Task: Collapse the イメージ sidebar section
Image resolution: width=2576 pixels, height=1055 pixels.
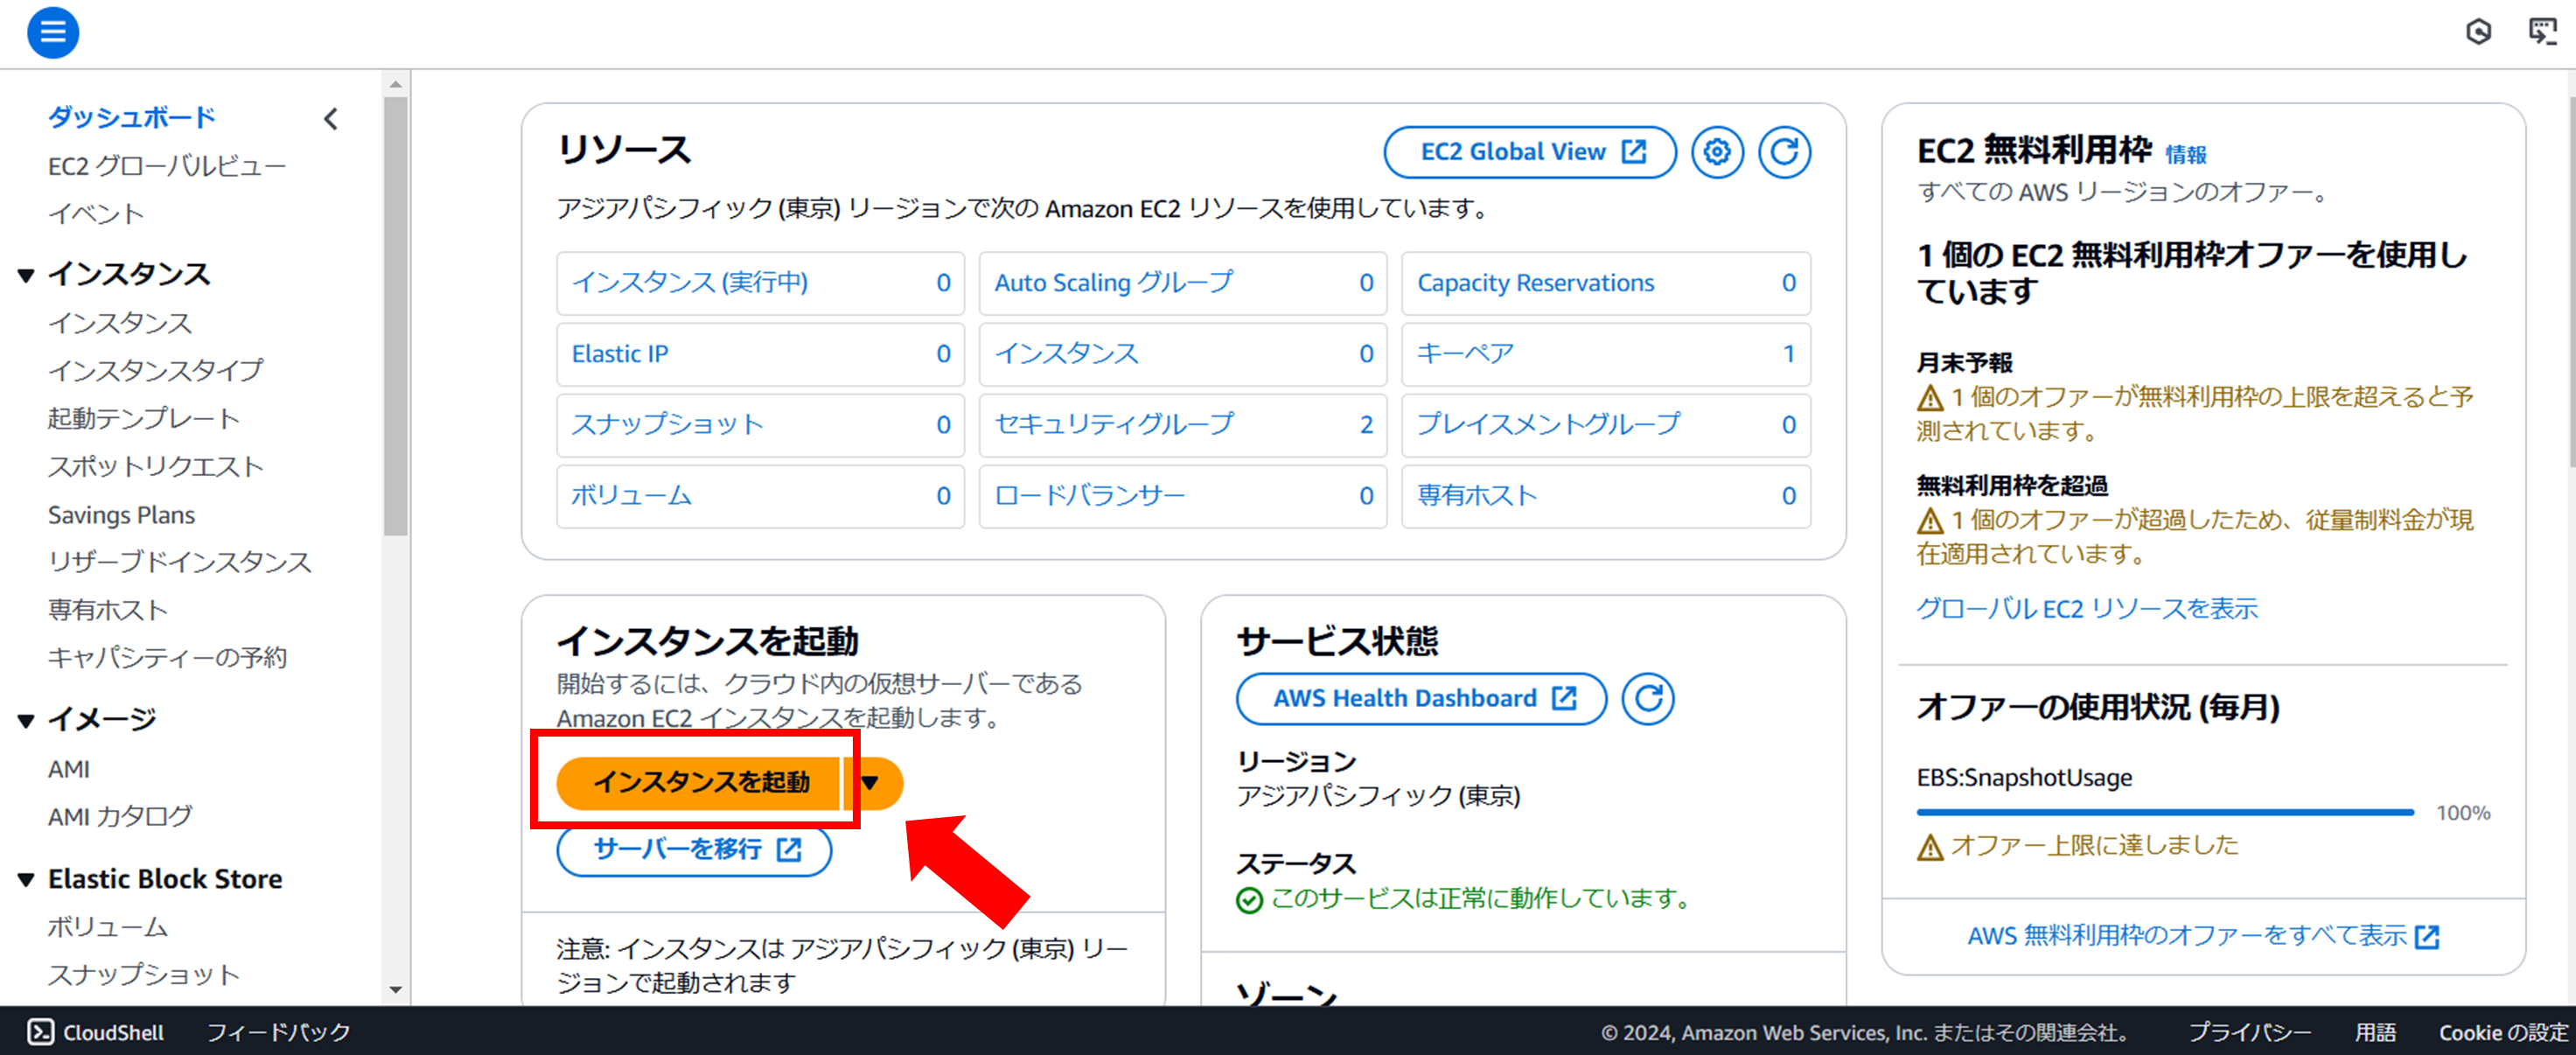Action: (26, 720)
